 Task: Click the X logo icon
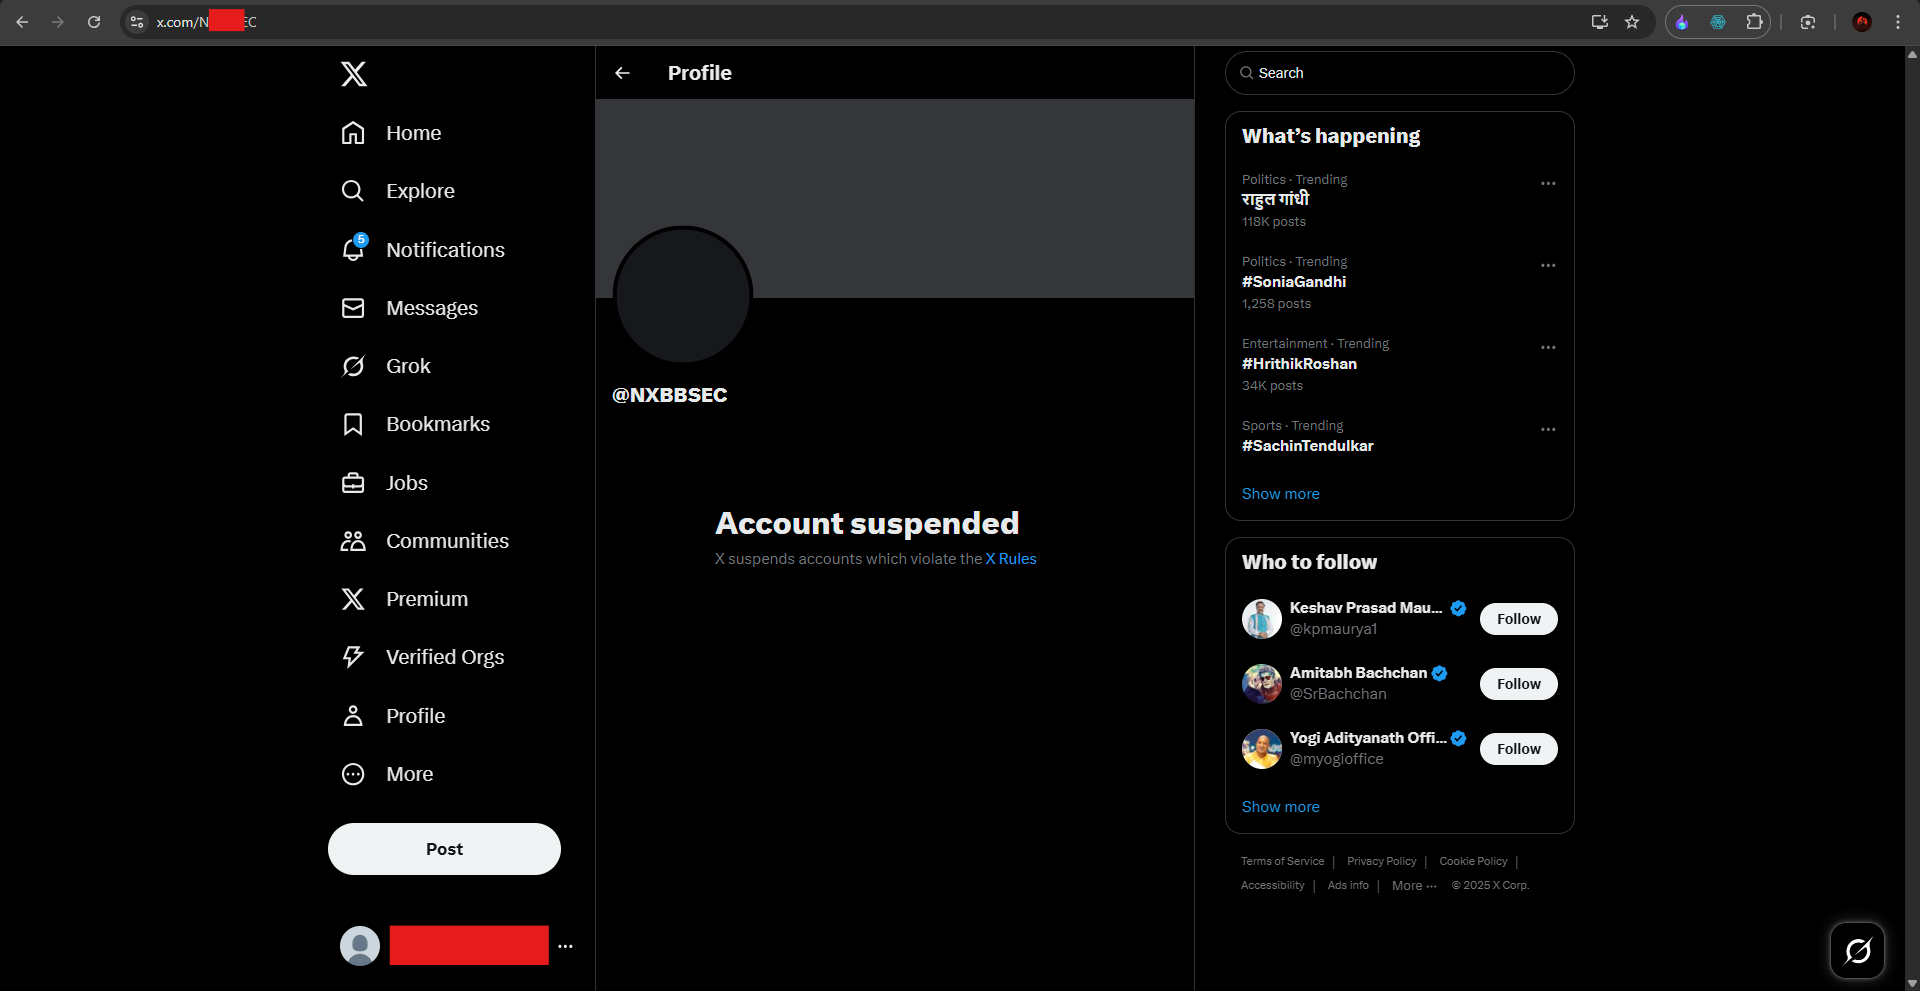[354, 73]
